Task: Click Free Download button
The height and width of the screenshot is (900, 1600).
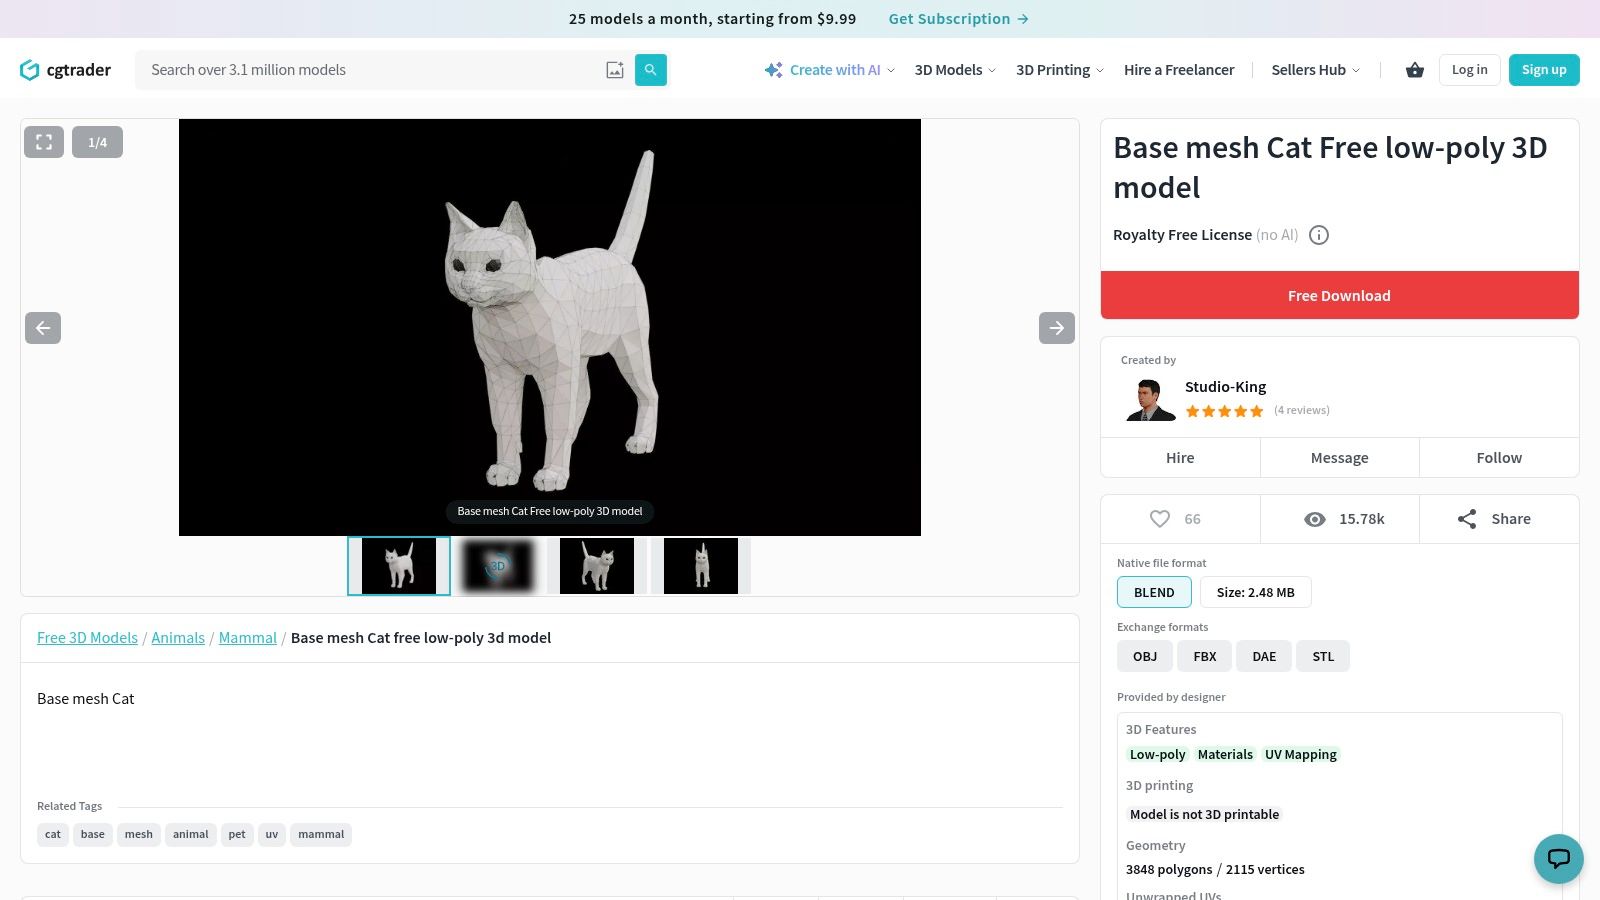Action: [1340, 296]
